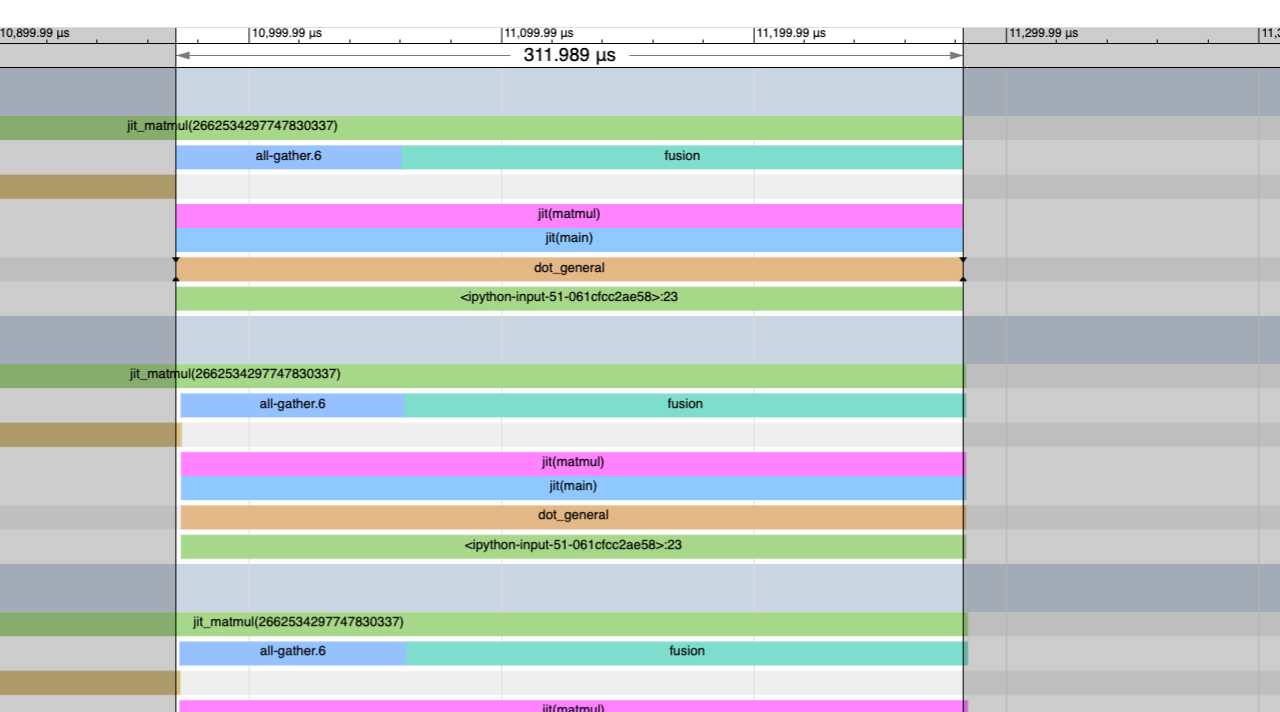Screen dimensions: 1280x712
Task: Select all-gather.6 in the third track
Action: pos(293,652)
